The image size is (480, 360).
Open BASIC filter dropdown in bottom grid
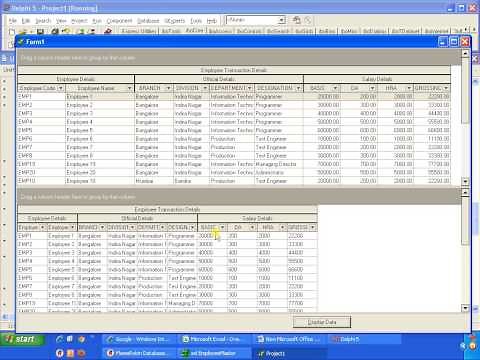point(222,227)
